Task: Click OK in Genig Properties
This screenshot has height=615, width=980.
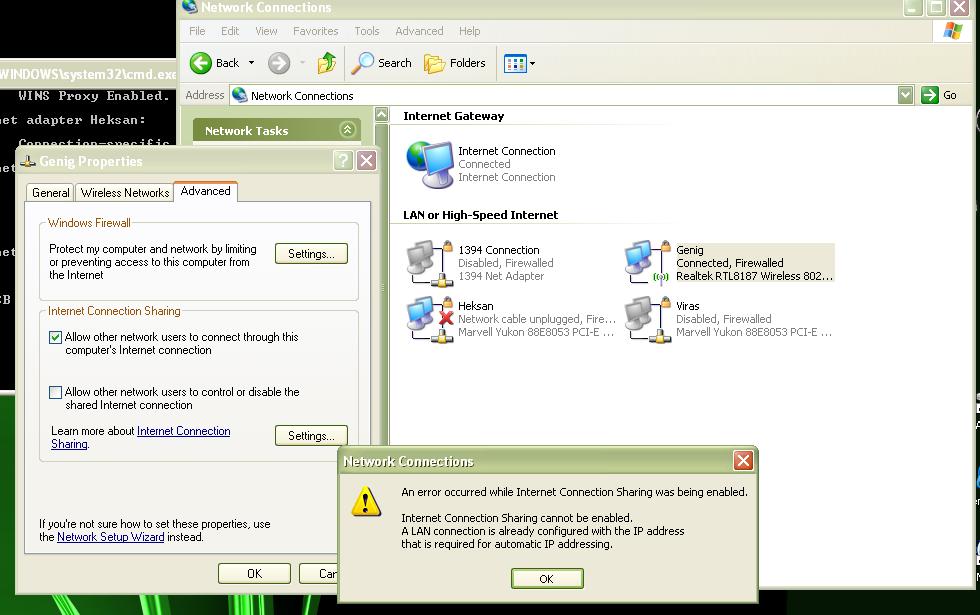Action: [254, 574]
